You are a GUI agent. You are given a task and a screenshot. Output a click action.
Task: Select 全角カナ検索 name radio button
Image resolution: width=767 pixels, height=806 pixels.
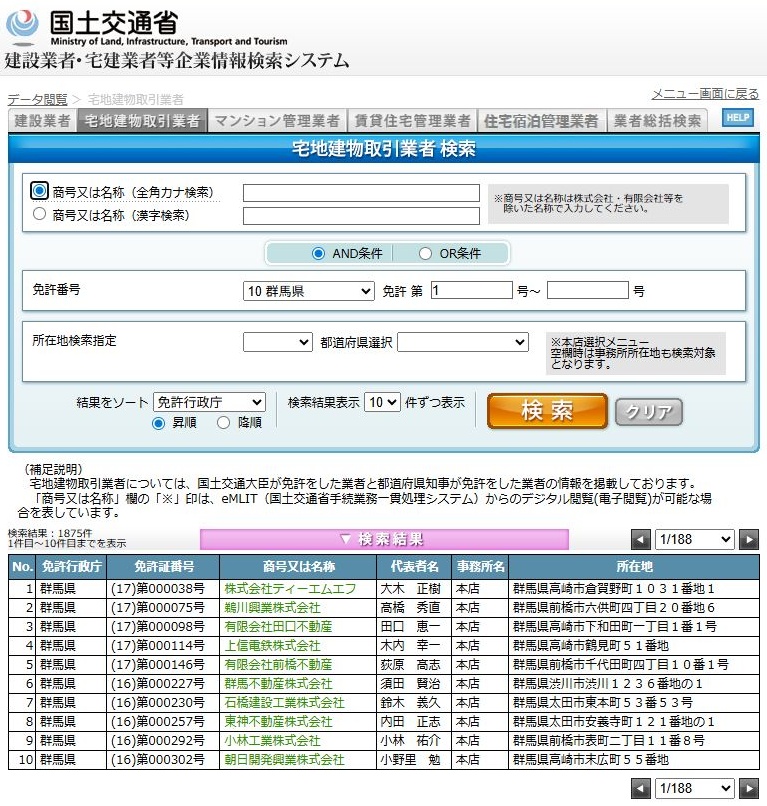click(x=40, y=191)
